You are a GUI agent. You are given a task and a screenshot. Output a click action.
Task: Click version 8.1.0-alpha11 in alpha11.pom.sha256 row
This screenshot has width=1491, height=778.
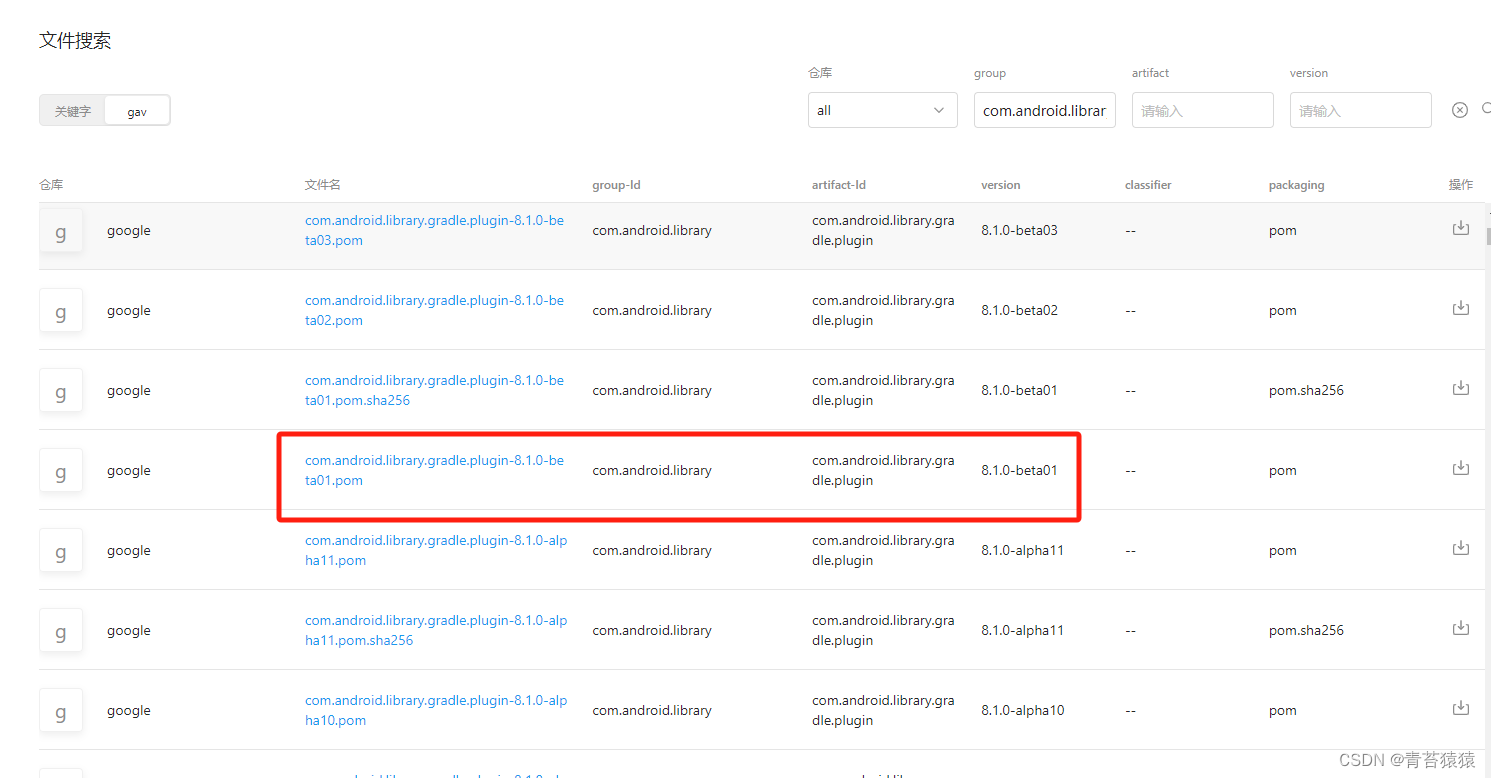(x=1023, y=630)
